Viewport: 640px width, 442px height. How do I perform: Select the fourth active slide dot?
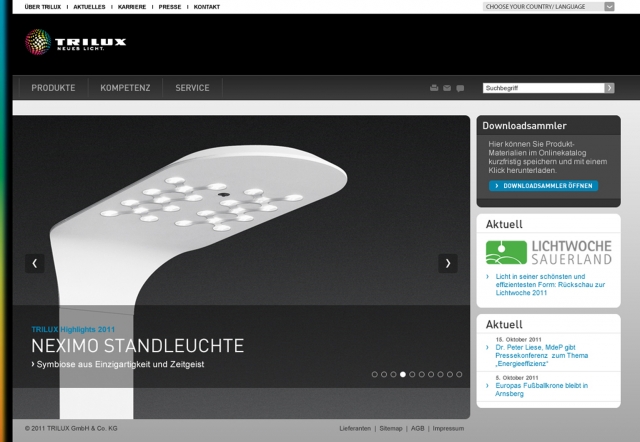[403, 374]
